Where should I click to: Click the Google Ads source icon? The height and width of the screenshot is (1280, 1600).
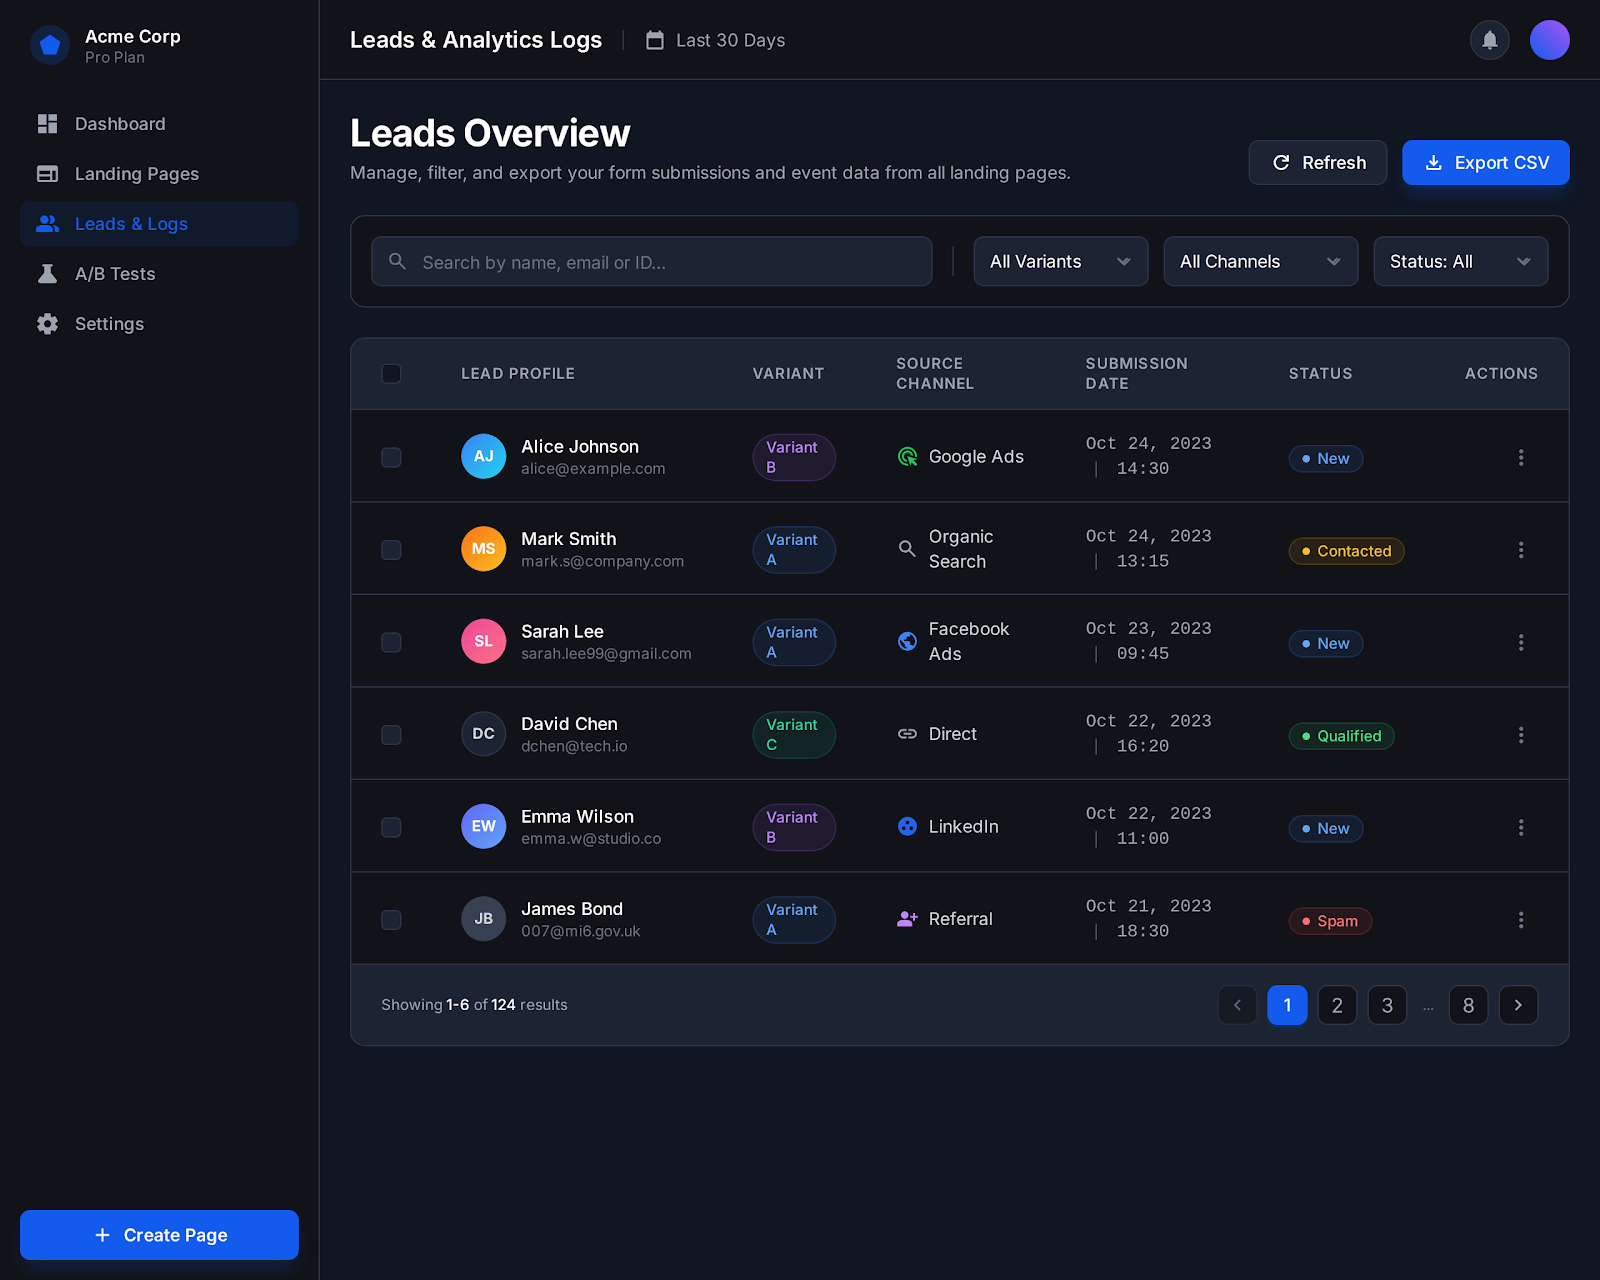pos(907,457)
